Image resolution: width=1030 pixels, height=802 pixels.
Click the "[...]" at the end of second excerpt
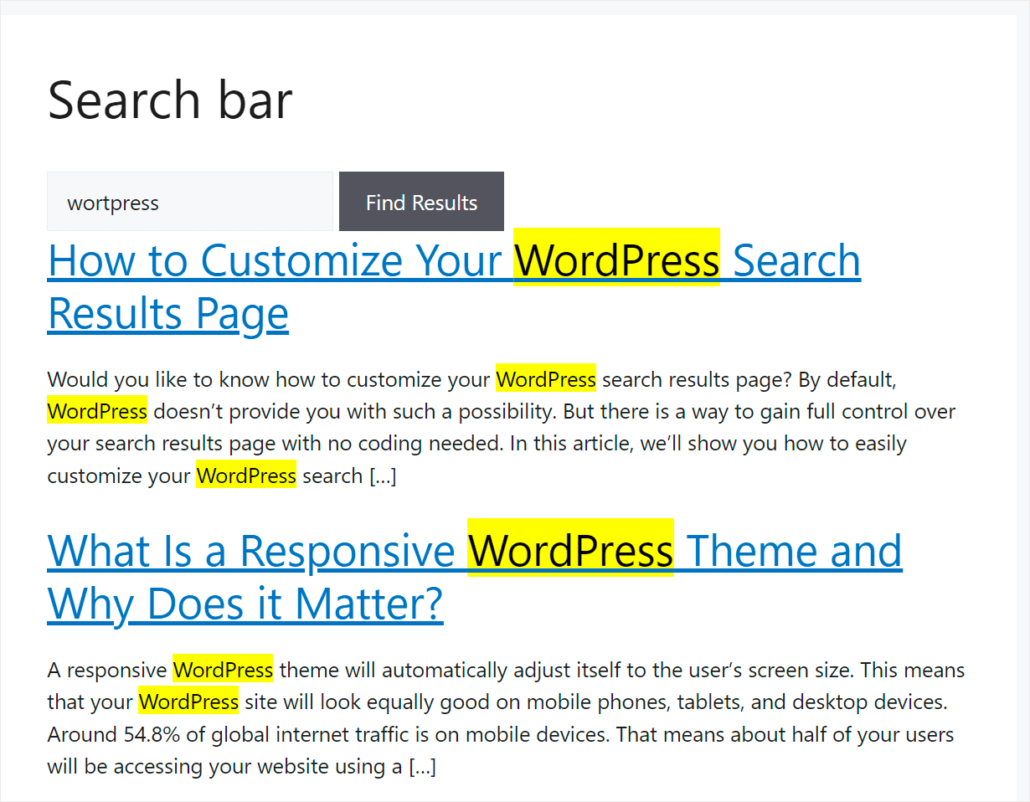pos(423,766)
